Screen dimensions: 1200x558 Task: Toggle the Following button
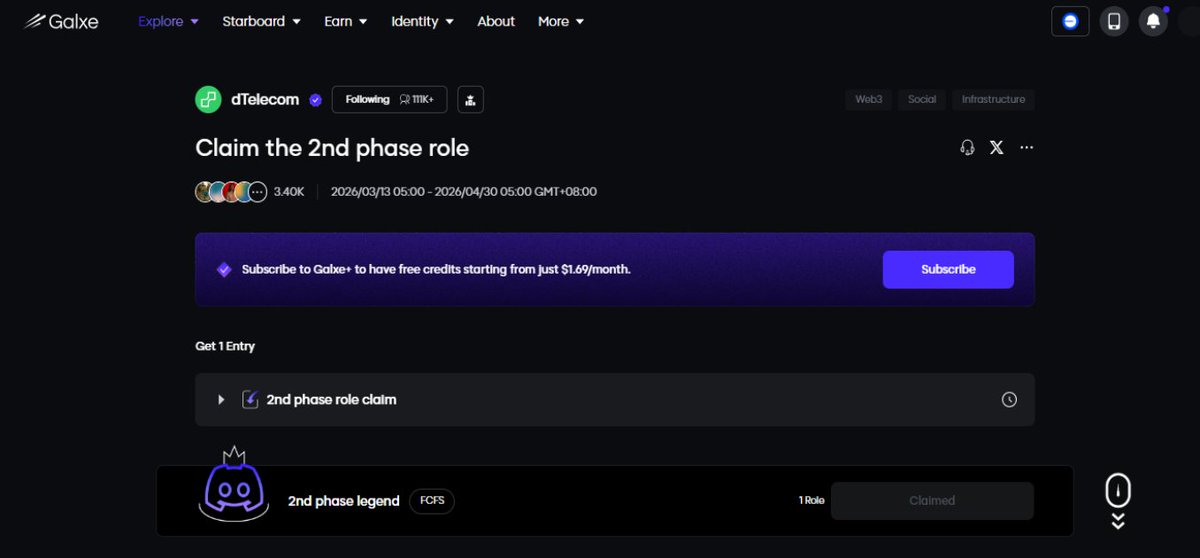coord(389,99)
